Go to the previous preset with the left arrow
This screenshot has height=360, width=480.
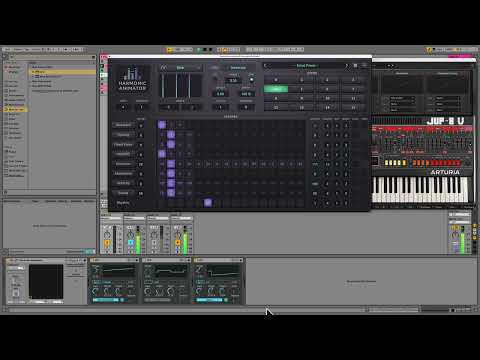[266, 66]
